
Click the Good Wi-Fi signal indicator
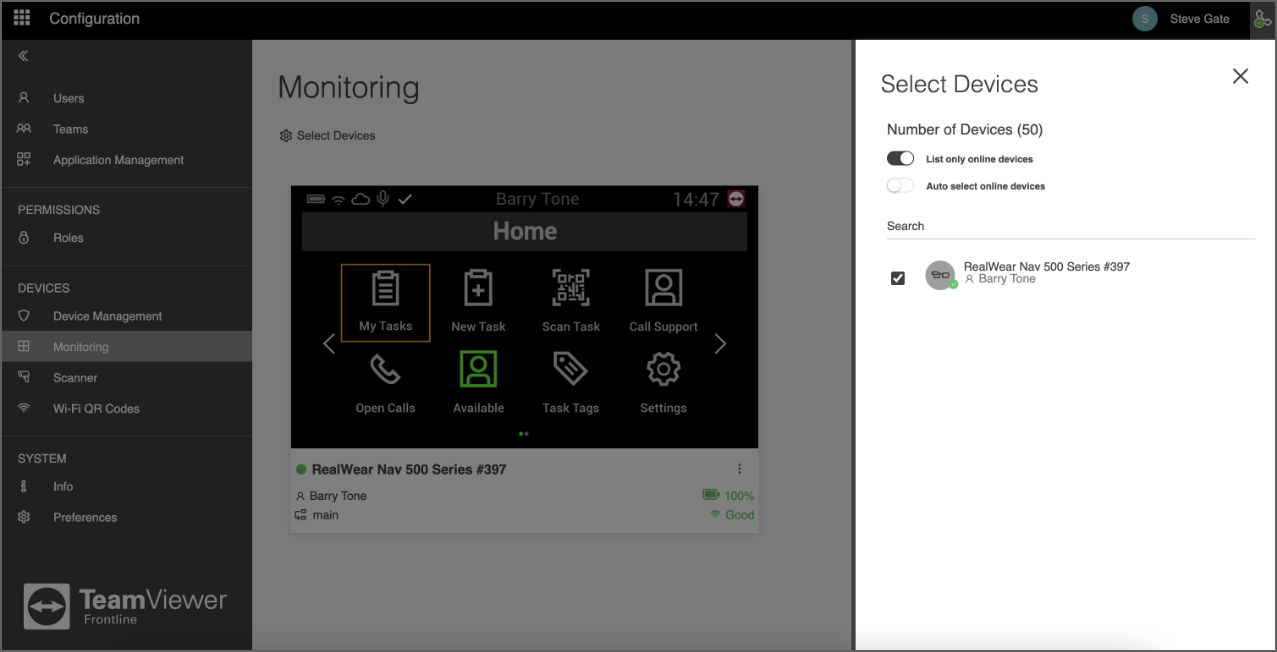point(732,515)
